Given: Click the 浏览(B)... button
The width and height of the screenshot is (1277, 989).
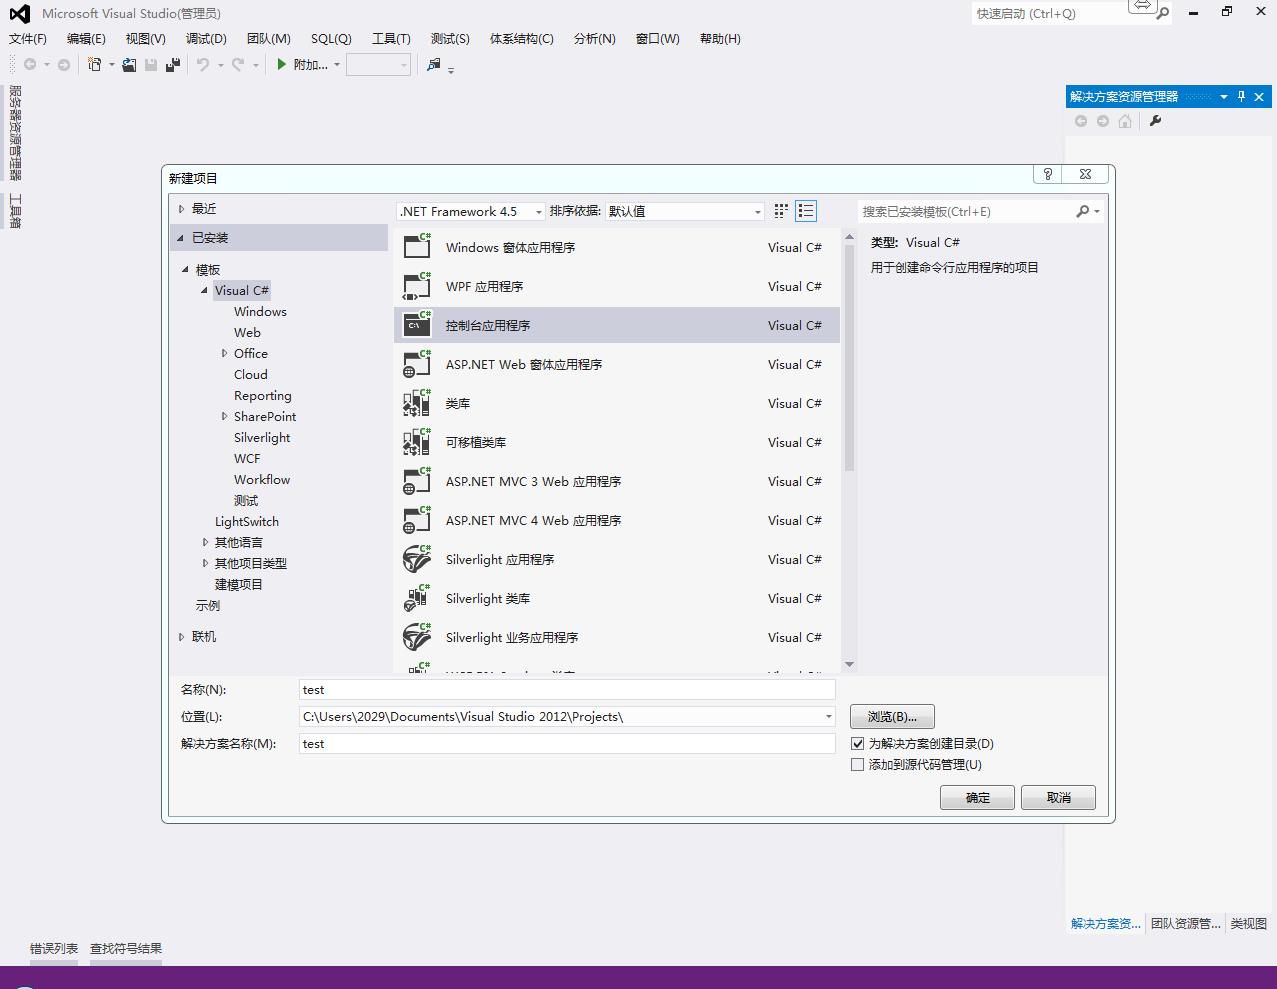Looking at the screenshot, I should pyautogui.click(x=892, y=716).
